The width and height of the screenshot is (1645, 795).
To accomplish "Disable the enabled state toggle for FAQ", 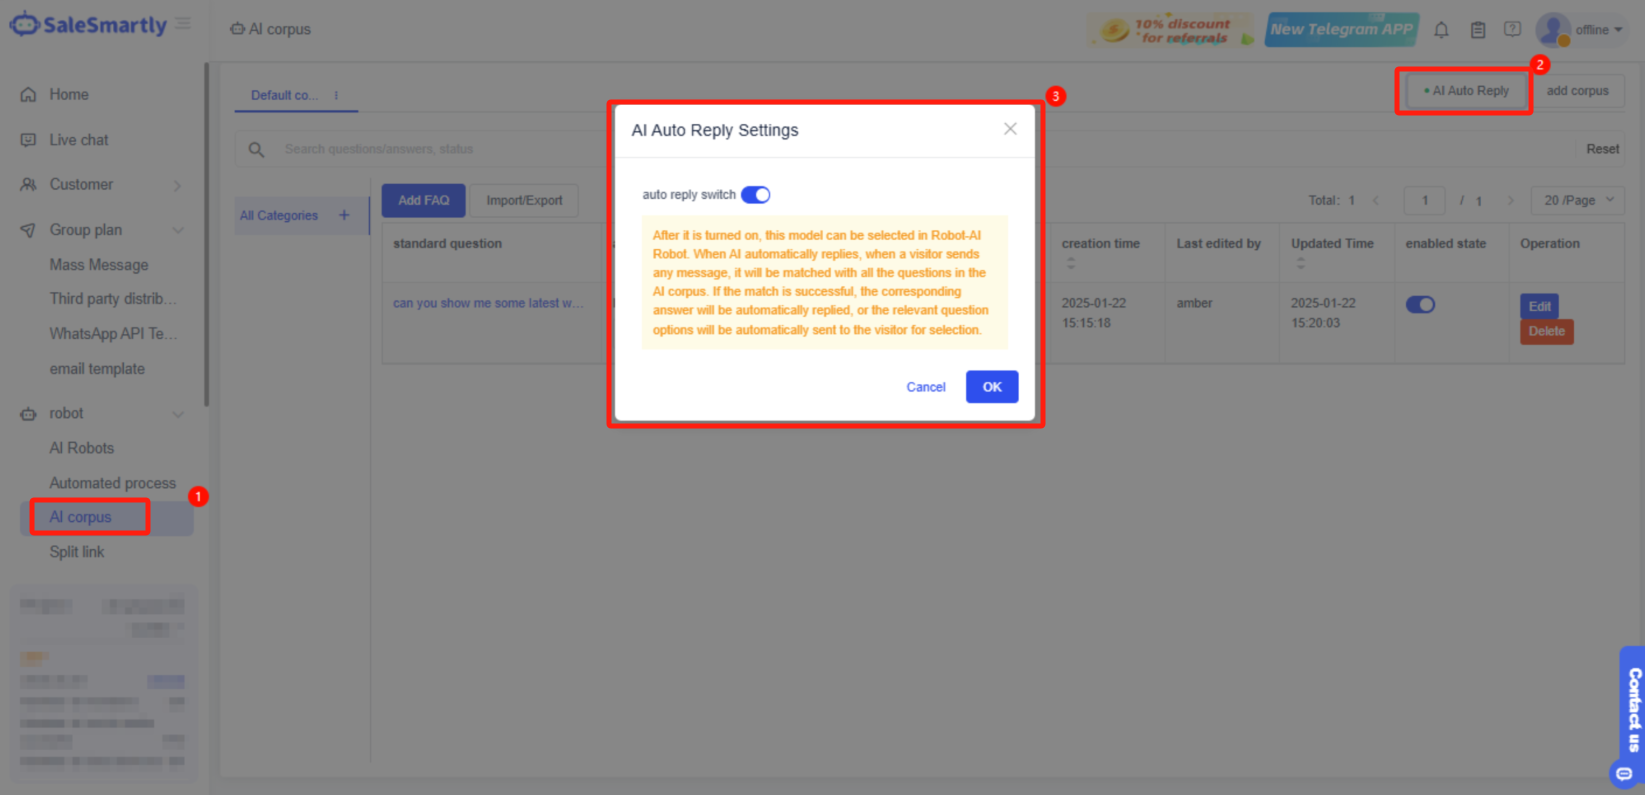I will click(x=1420, y=305).
